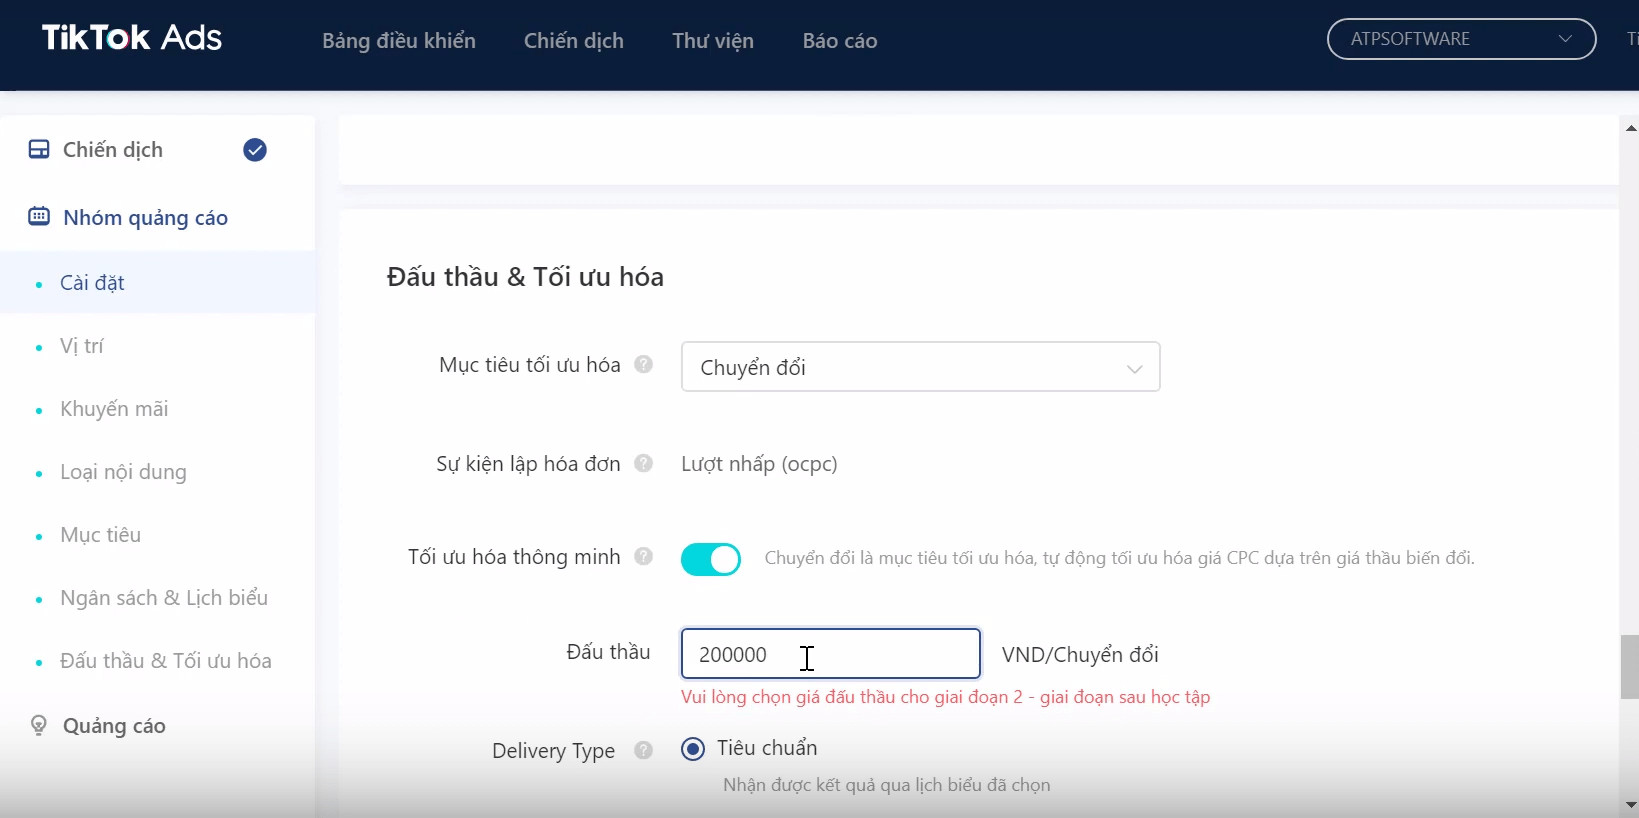This screenshot has height=818, width=1639.
Task: Click help icon next to Mục tiêu tối ưu hóa
Action: pyautogui.click(x=644, y=365)
